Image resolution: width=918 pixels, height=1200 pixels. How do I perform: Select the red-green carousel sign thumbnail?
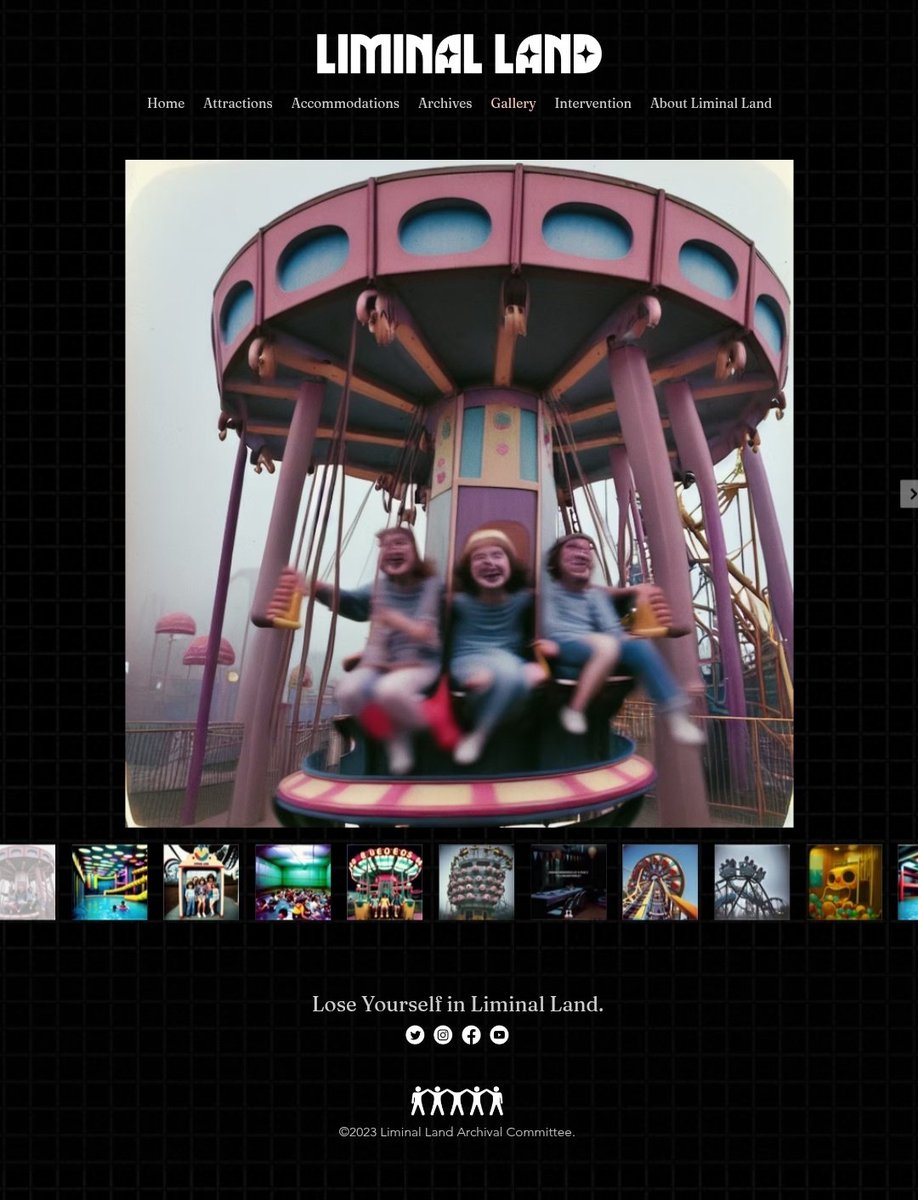click(385, 882)
